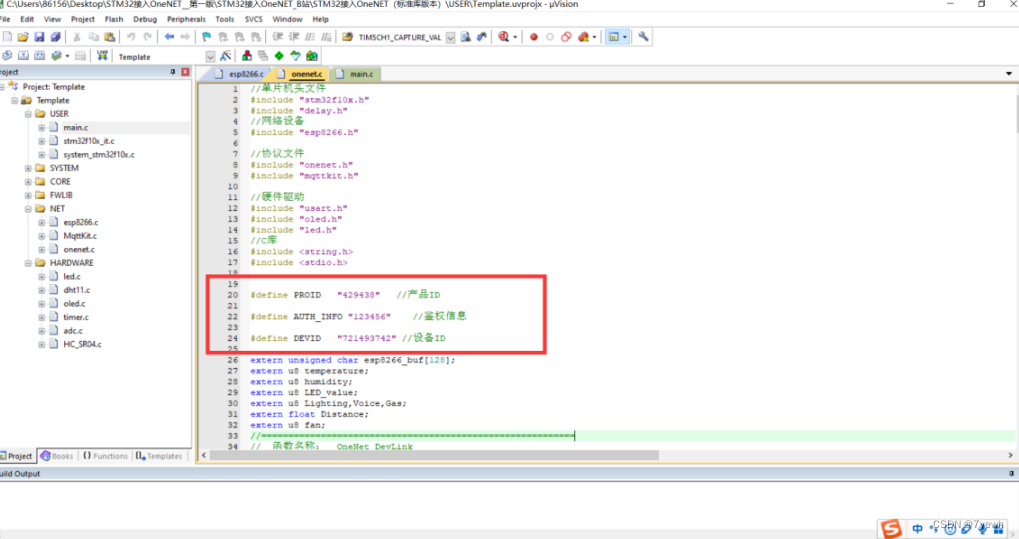Expand the CORE folder
The height and width of the screenshot is (539, 1019).
coord(28,182)
